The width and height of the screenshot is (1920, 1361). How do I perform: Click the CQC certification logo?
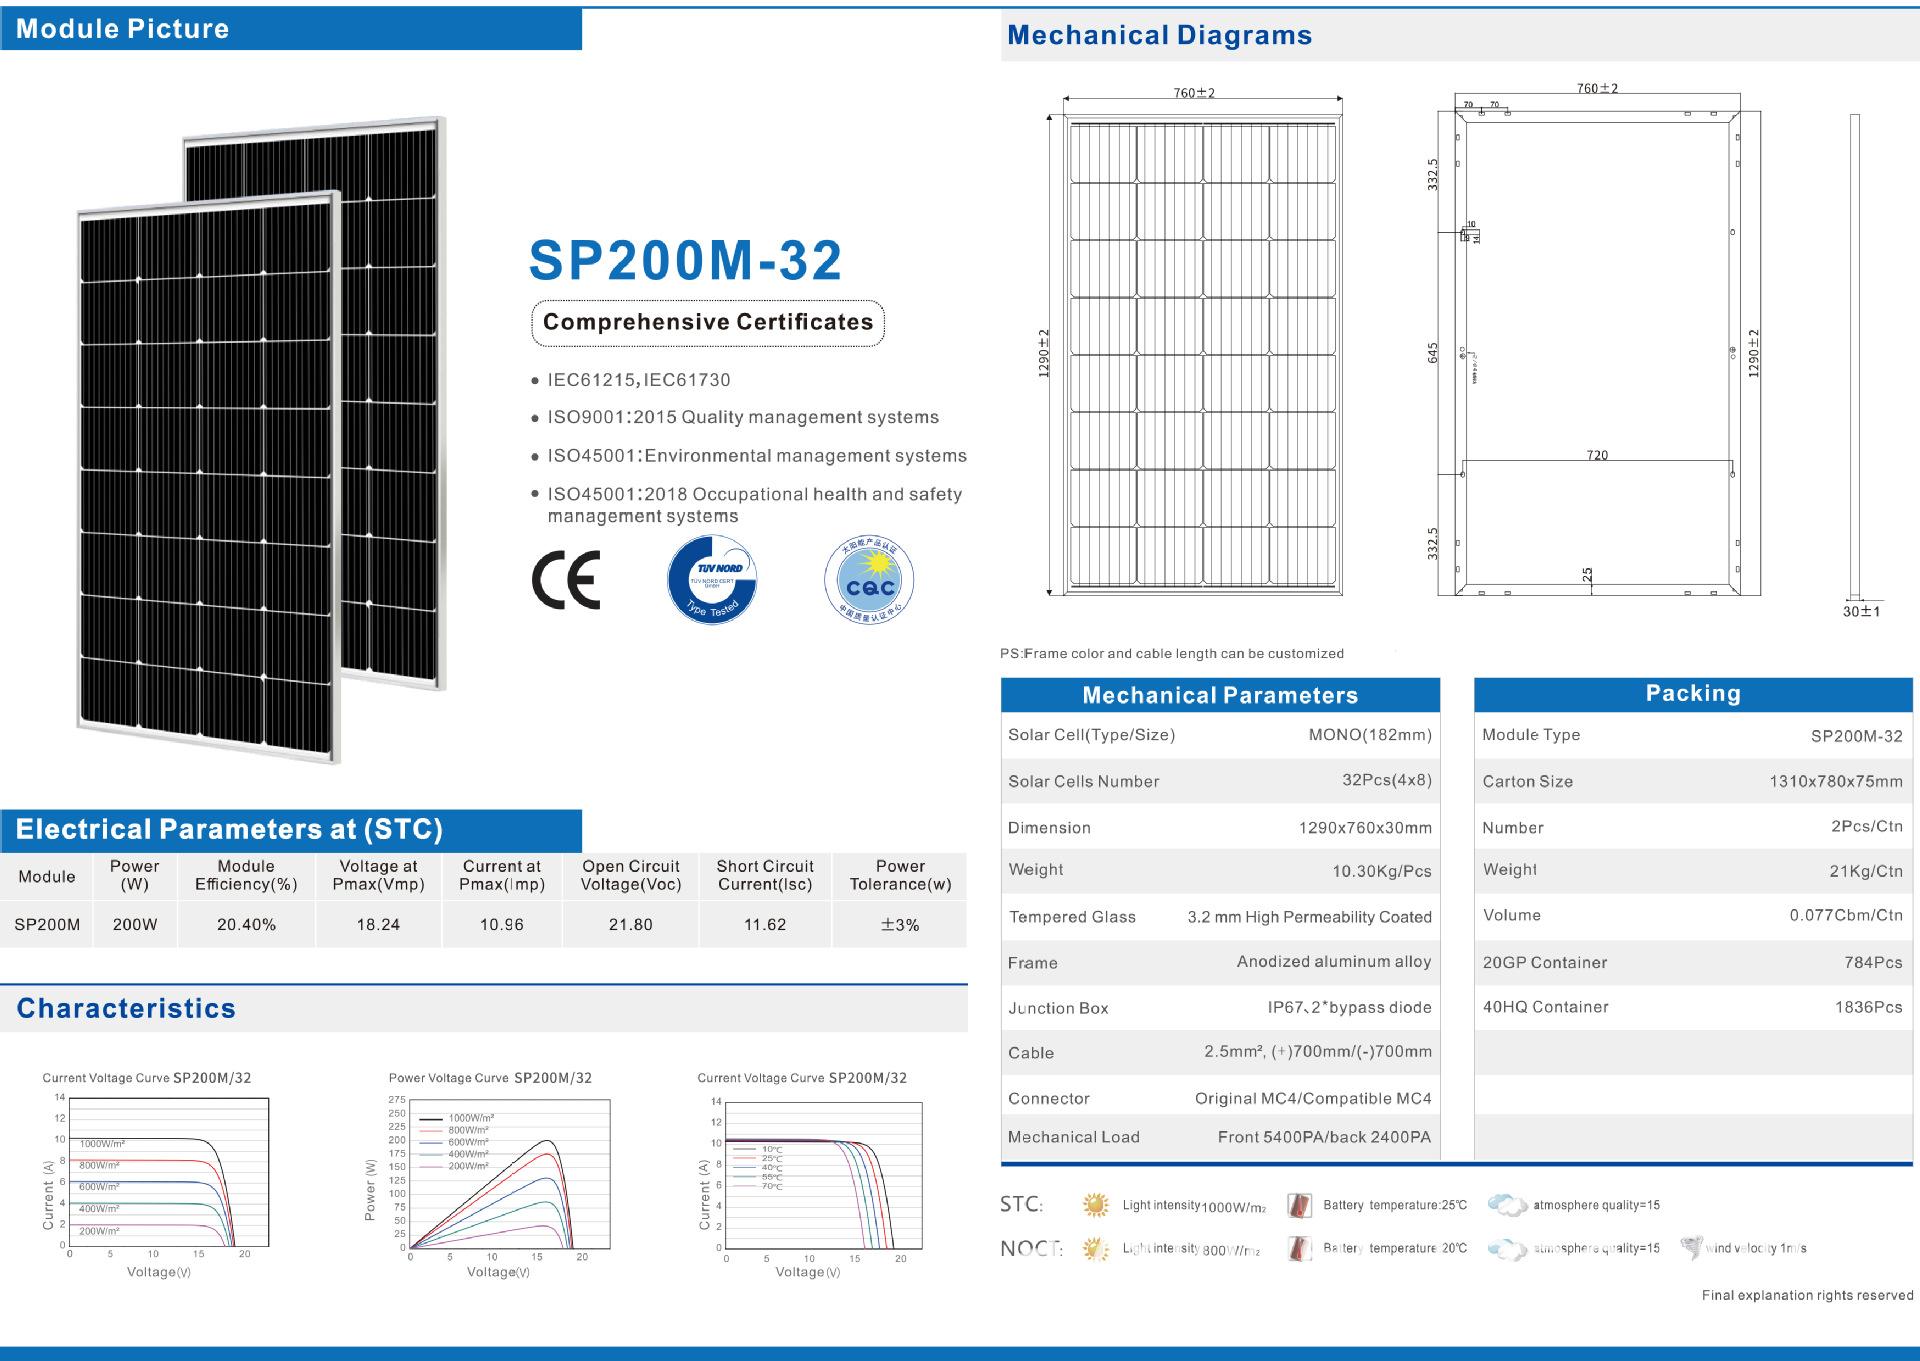pyautogui.click(x=869, y=581)
